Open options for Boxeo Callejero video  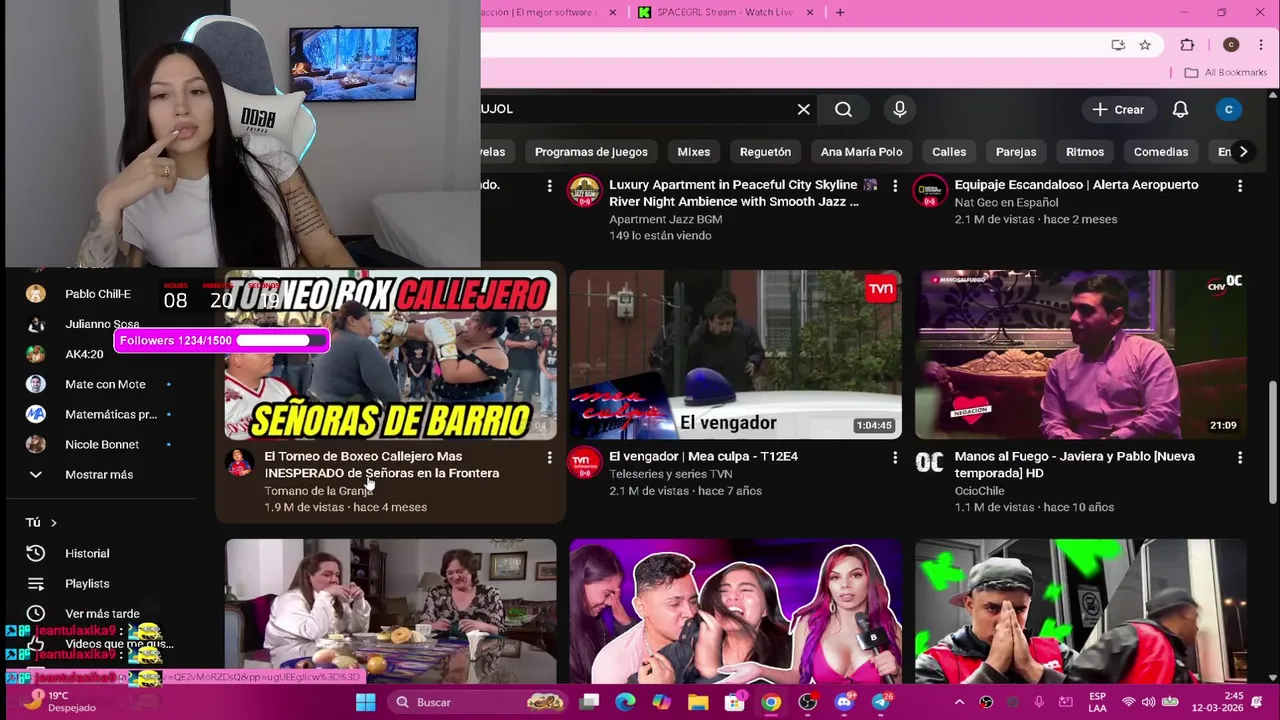(x=549, y=457)
